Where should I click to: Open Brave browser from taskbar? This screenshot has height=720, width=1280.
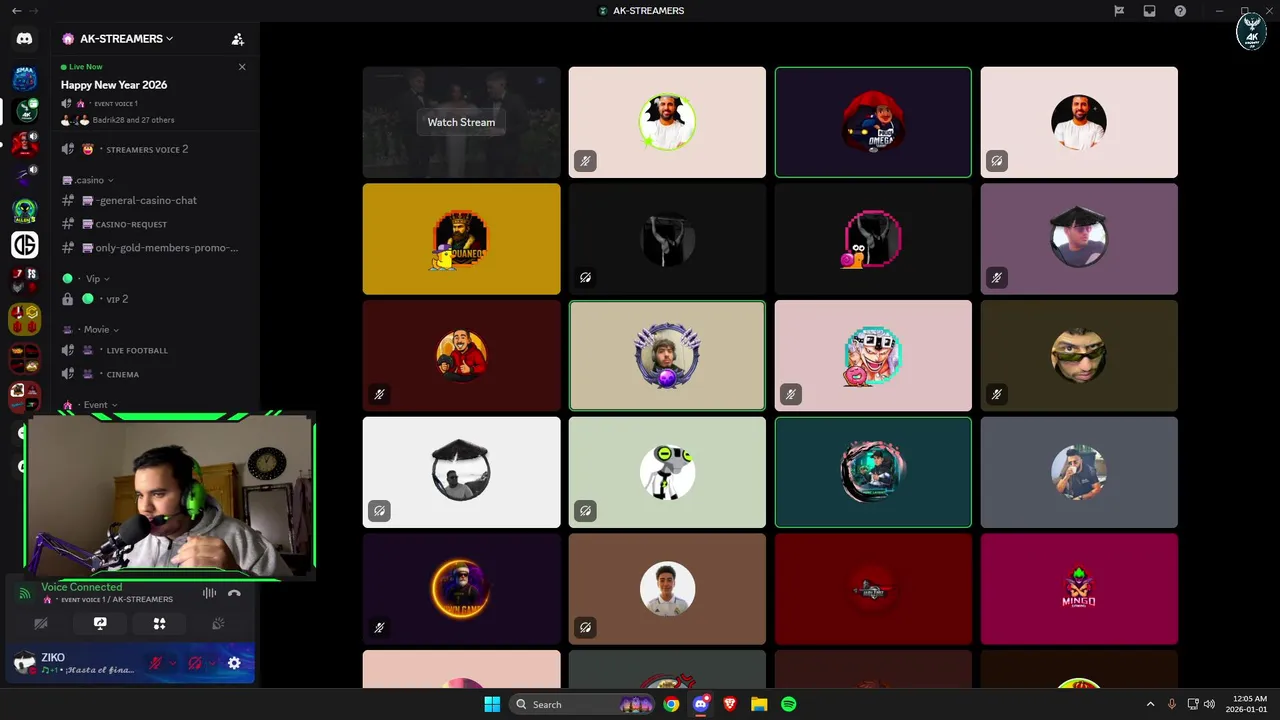(x=730, y=704)
